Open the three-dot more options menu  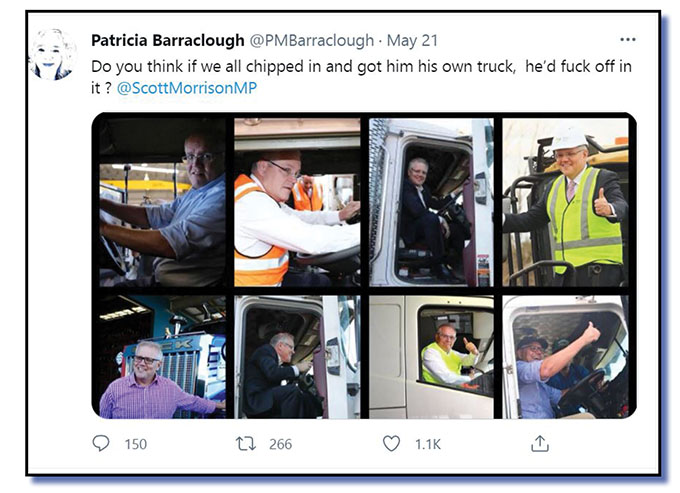tap(628, 39)
